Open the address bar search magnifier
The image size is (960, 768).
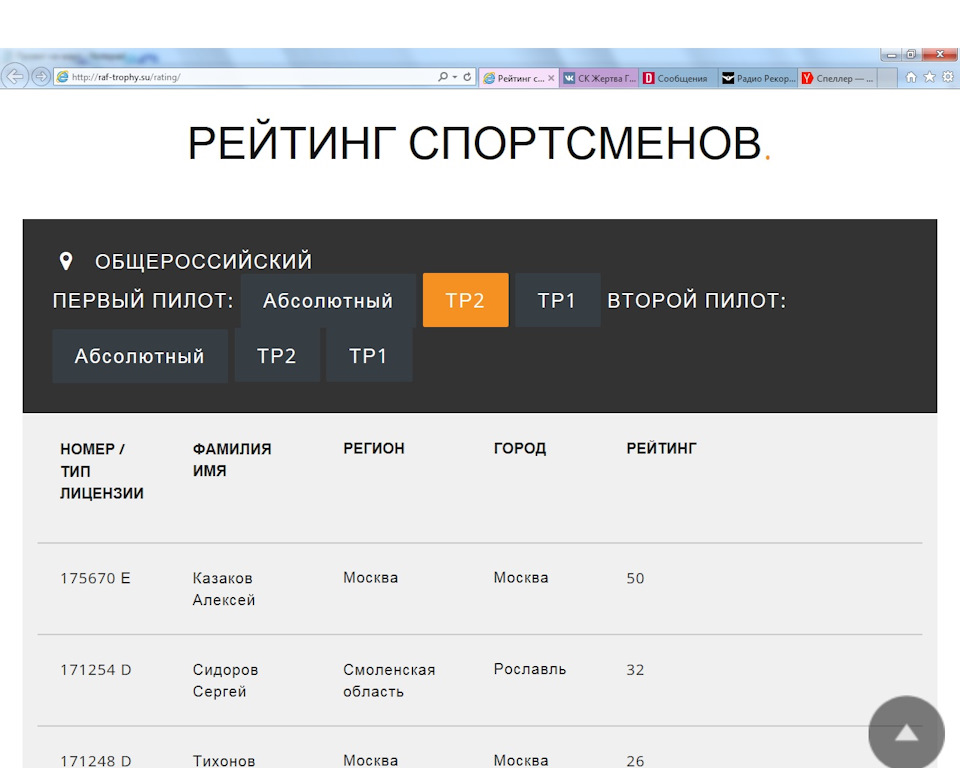tap(443, 77)
